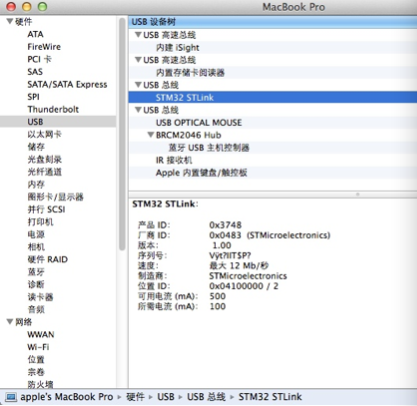Click the computer icon in the path bar
The height and width of the screenshot is (406, 417).
[11, 397]
